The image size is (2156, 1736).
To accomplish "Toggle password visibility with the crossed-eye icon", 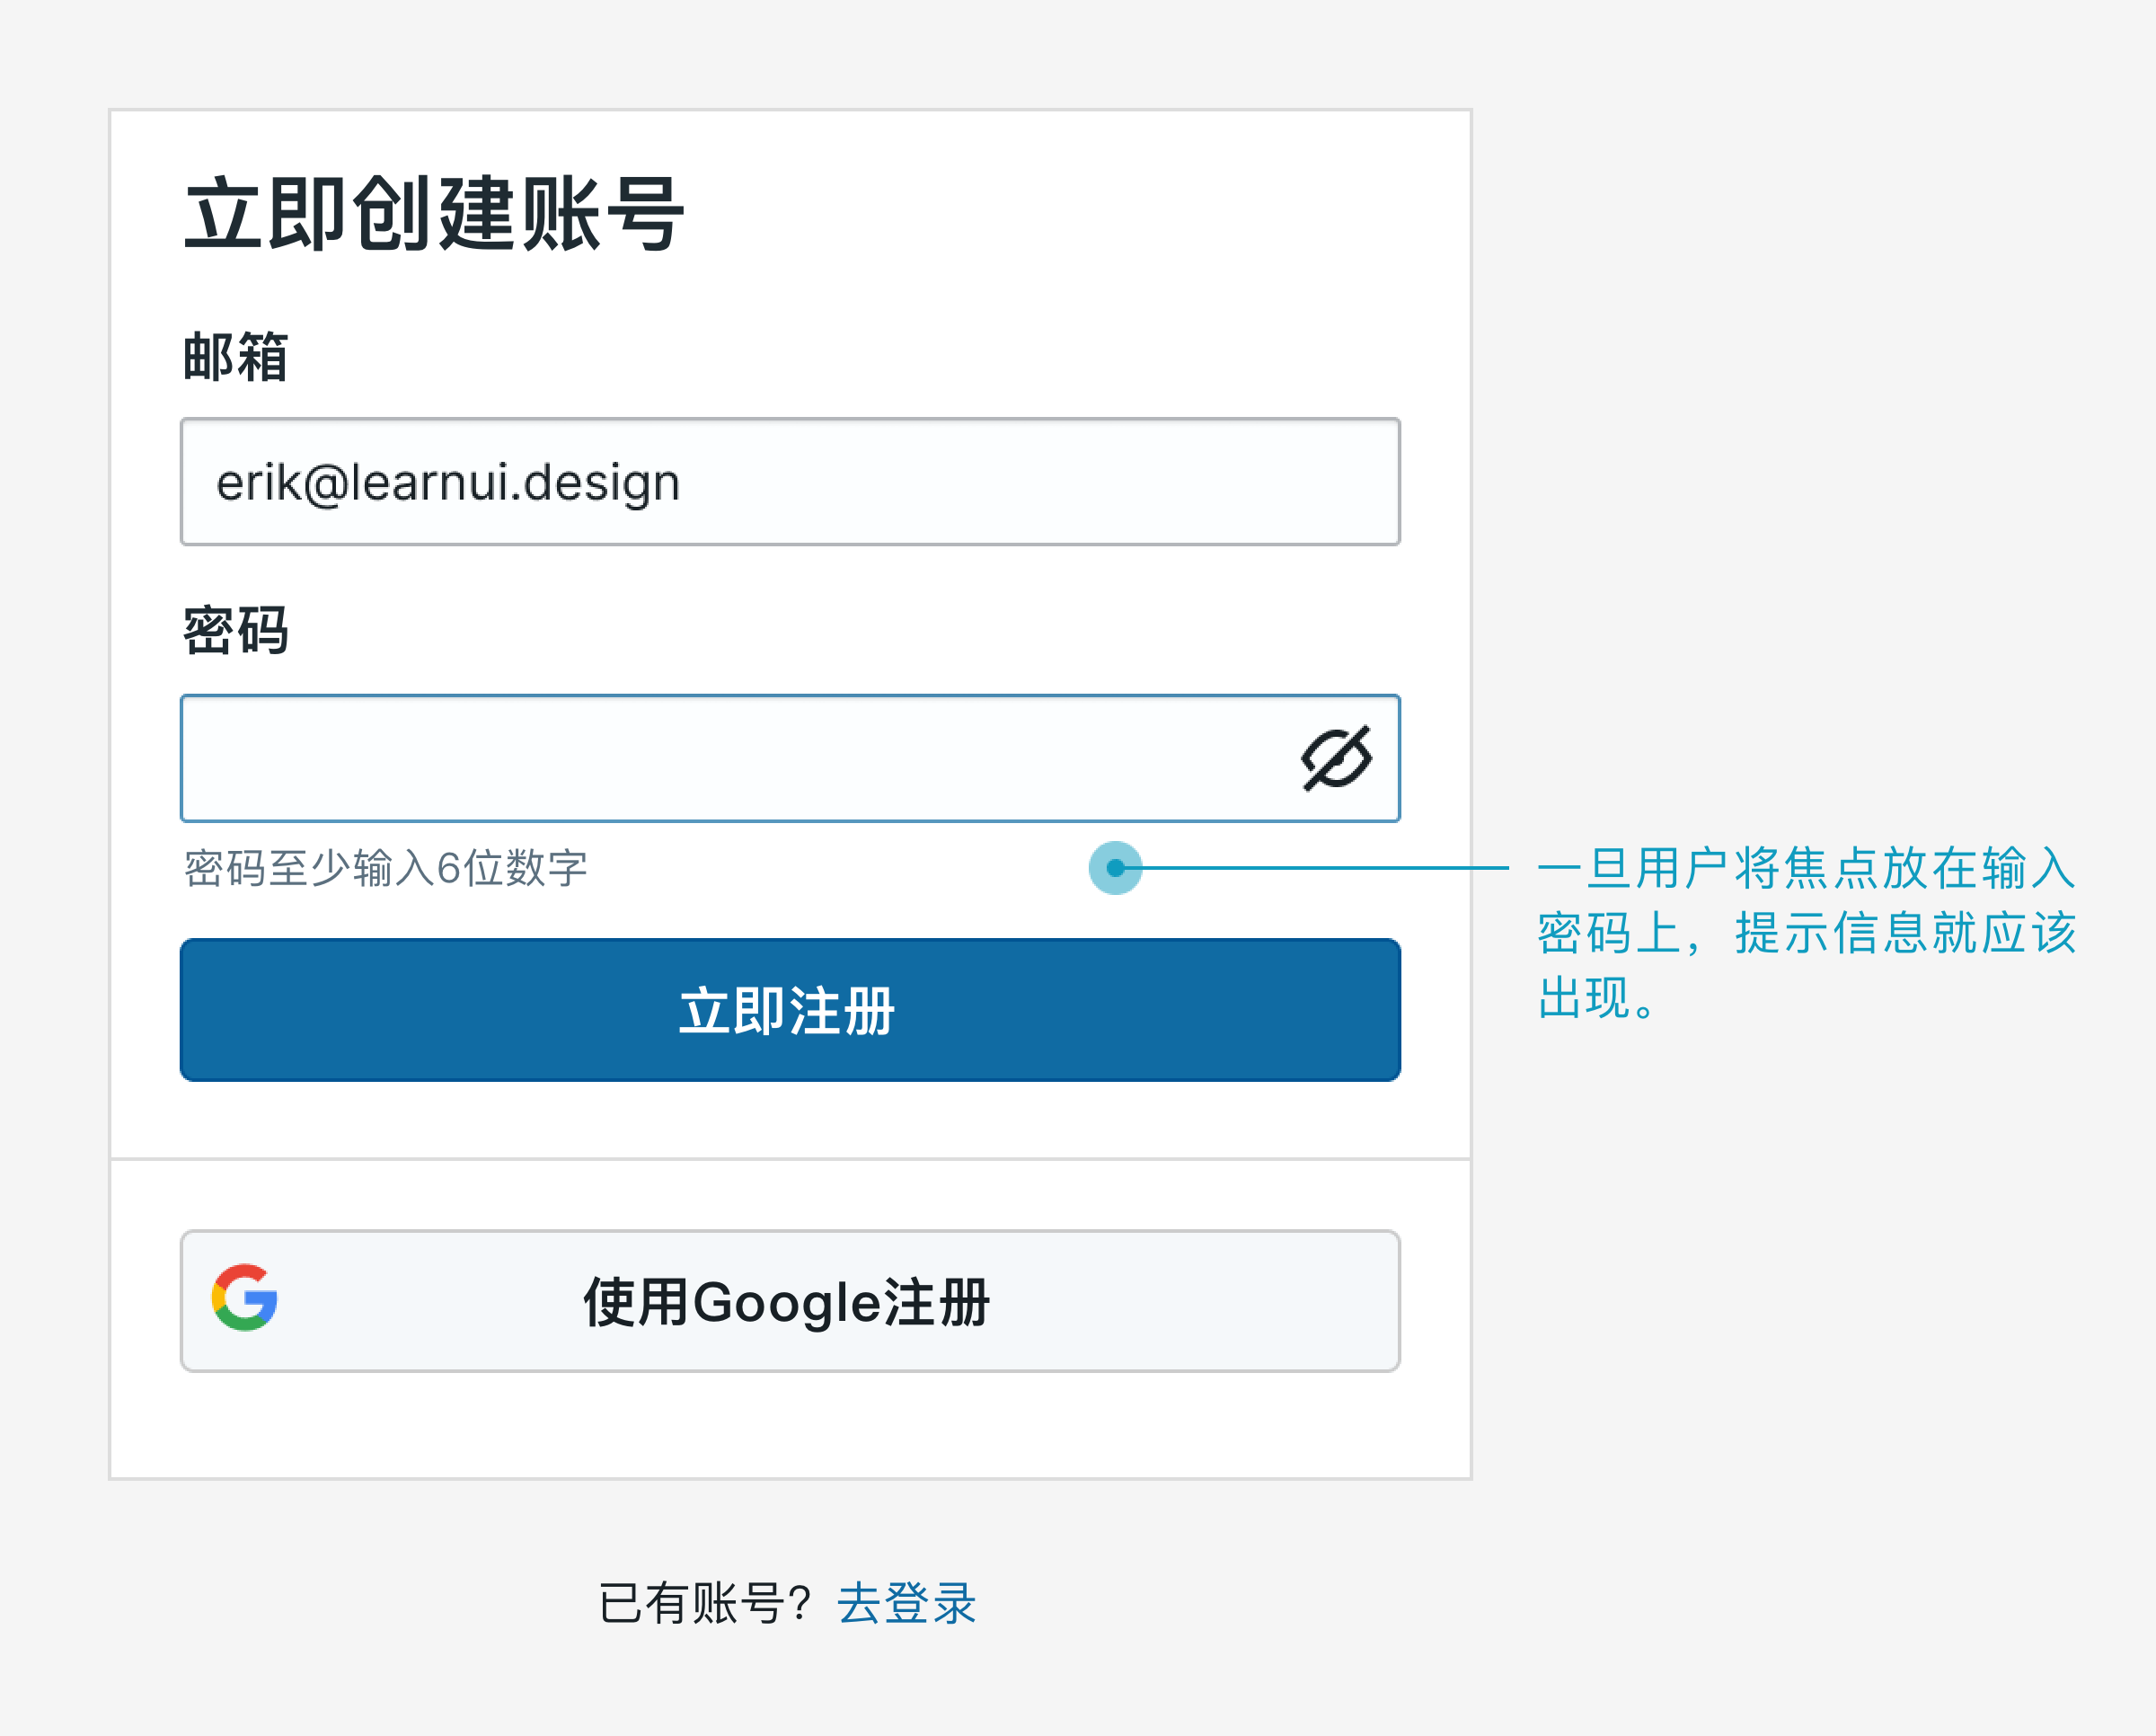I will pos(1336,758).
